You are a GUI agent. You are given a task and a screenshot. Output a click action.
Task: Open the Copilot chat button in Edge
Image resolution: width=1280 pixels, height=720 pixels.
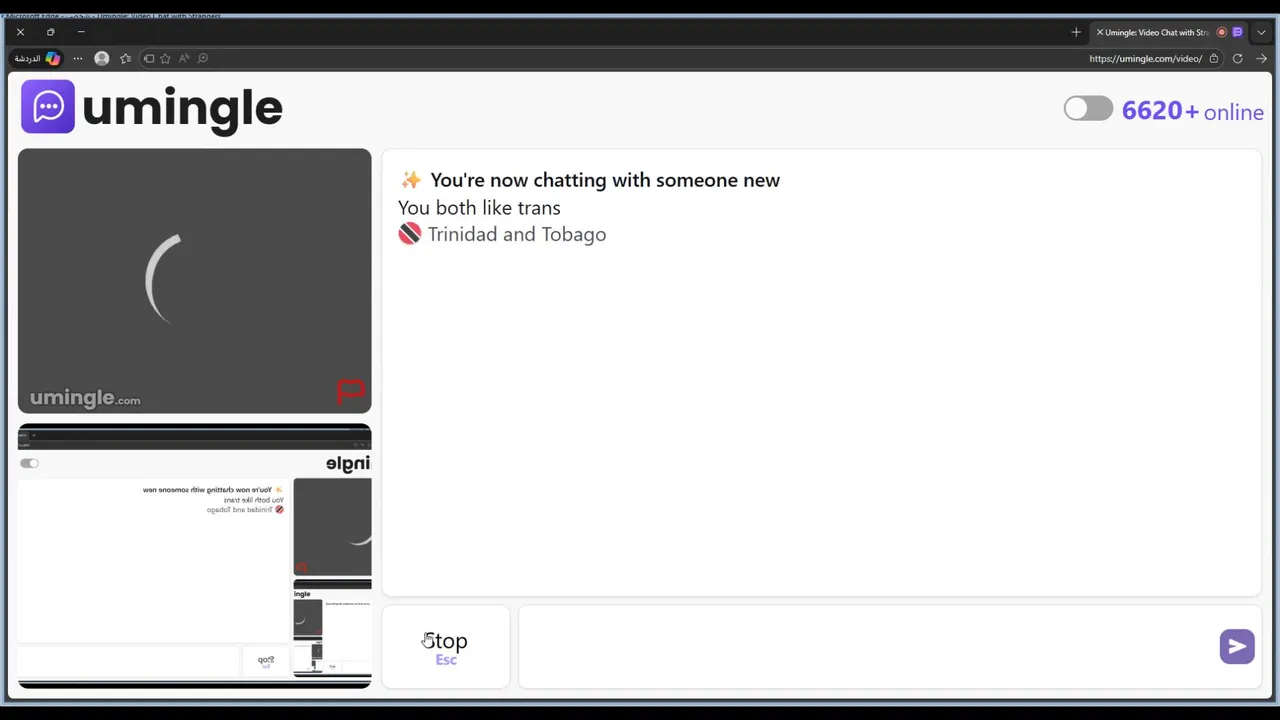pos(38,58)
